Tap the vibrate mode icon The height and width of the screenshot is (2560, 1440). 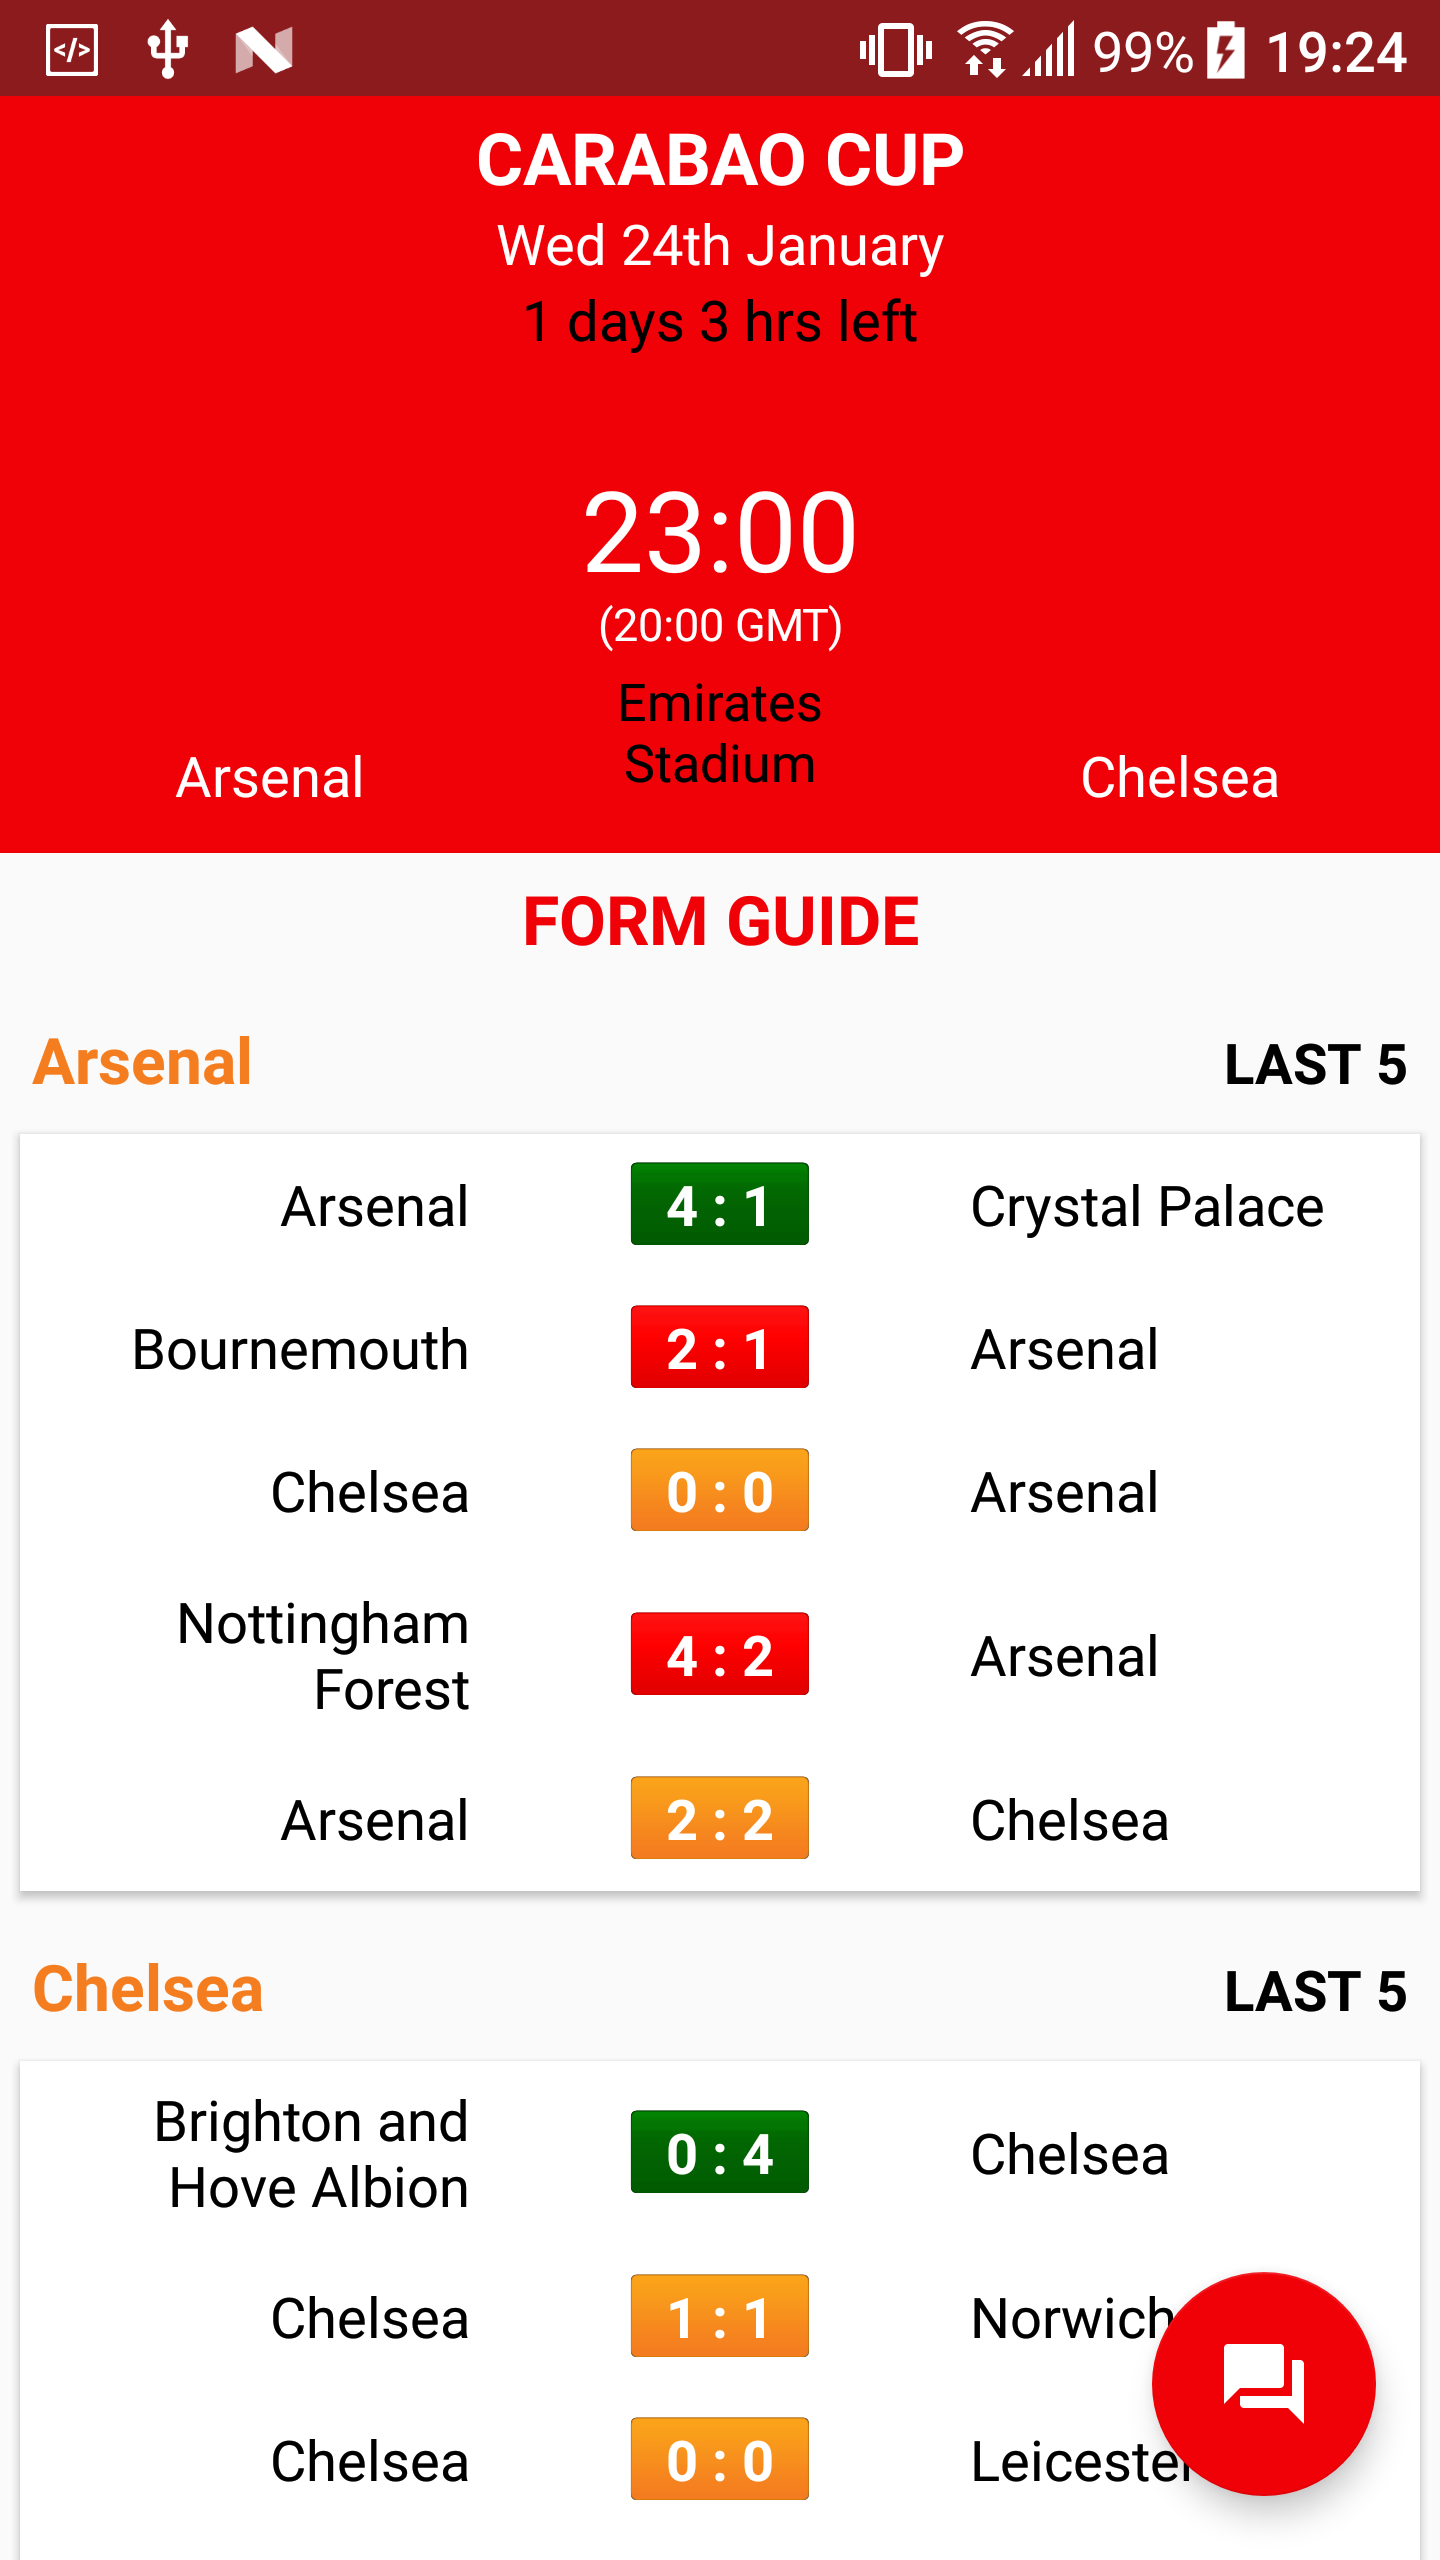click(x=895, y=50)
